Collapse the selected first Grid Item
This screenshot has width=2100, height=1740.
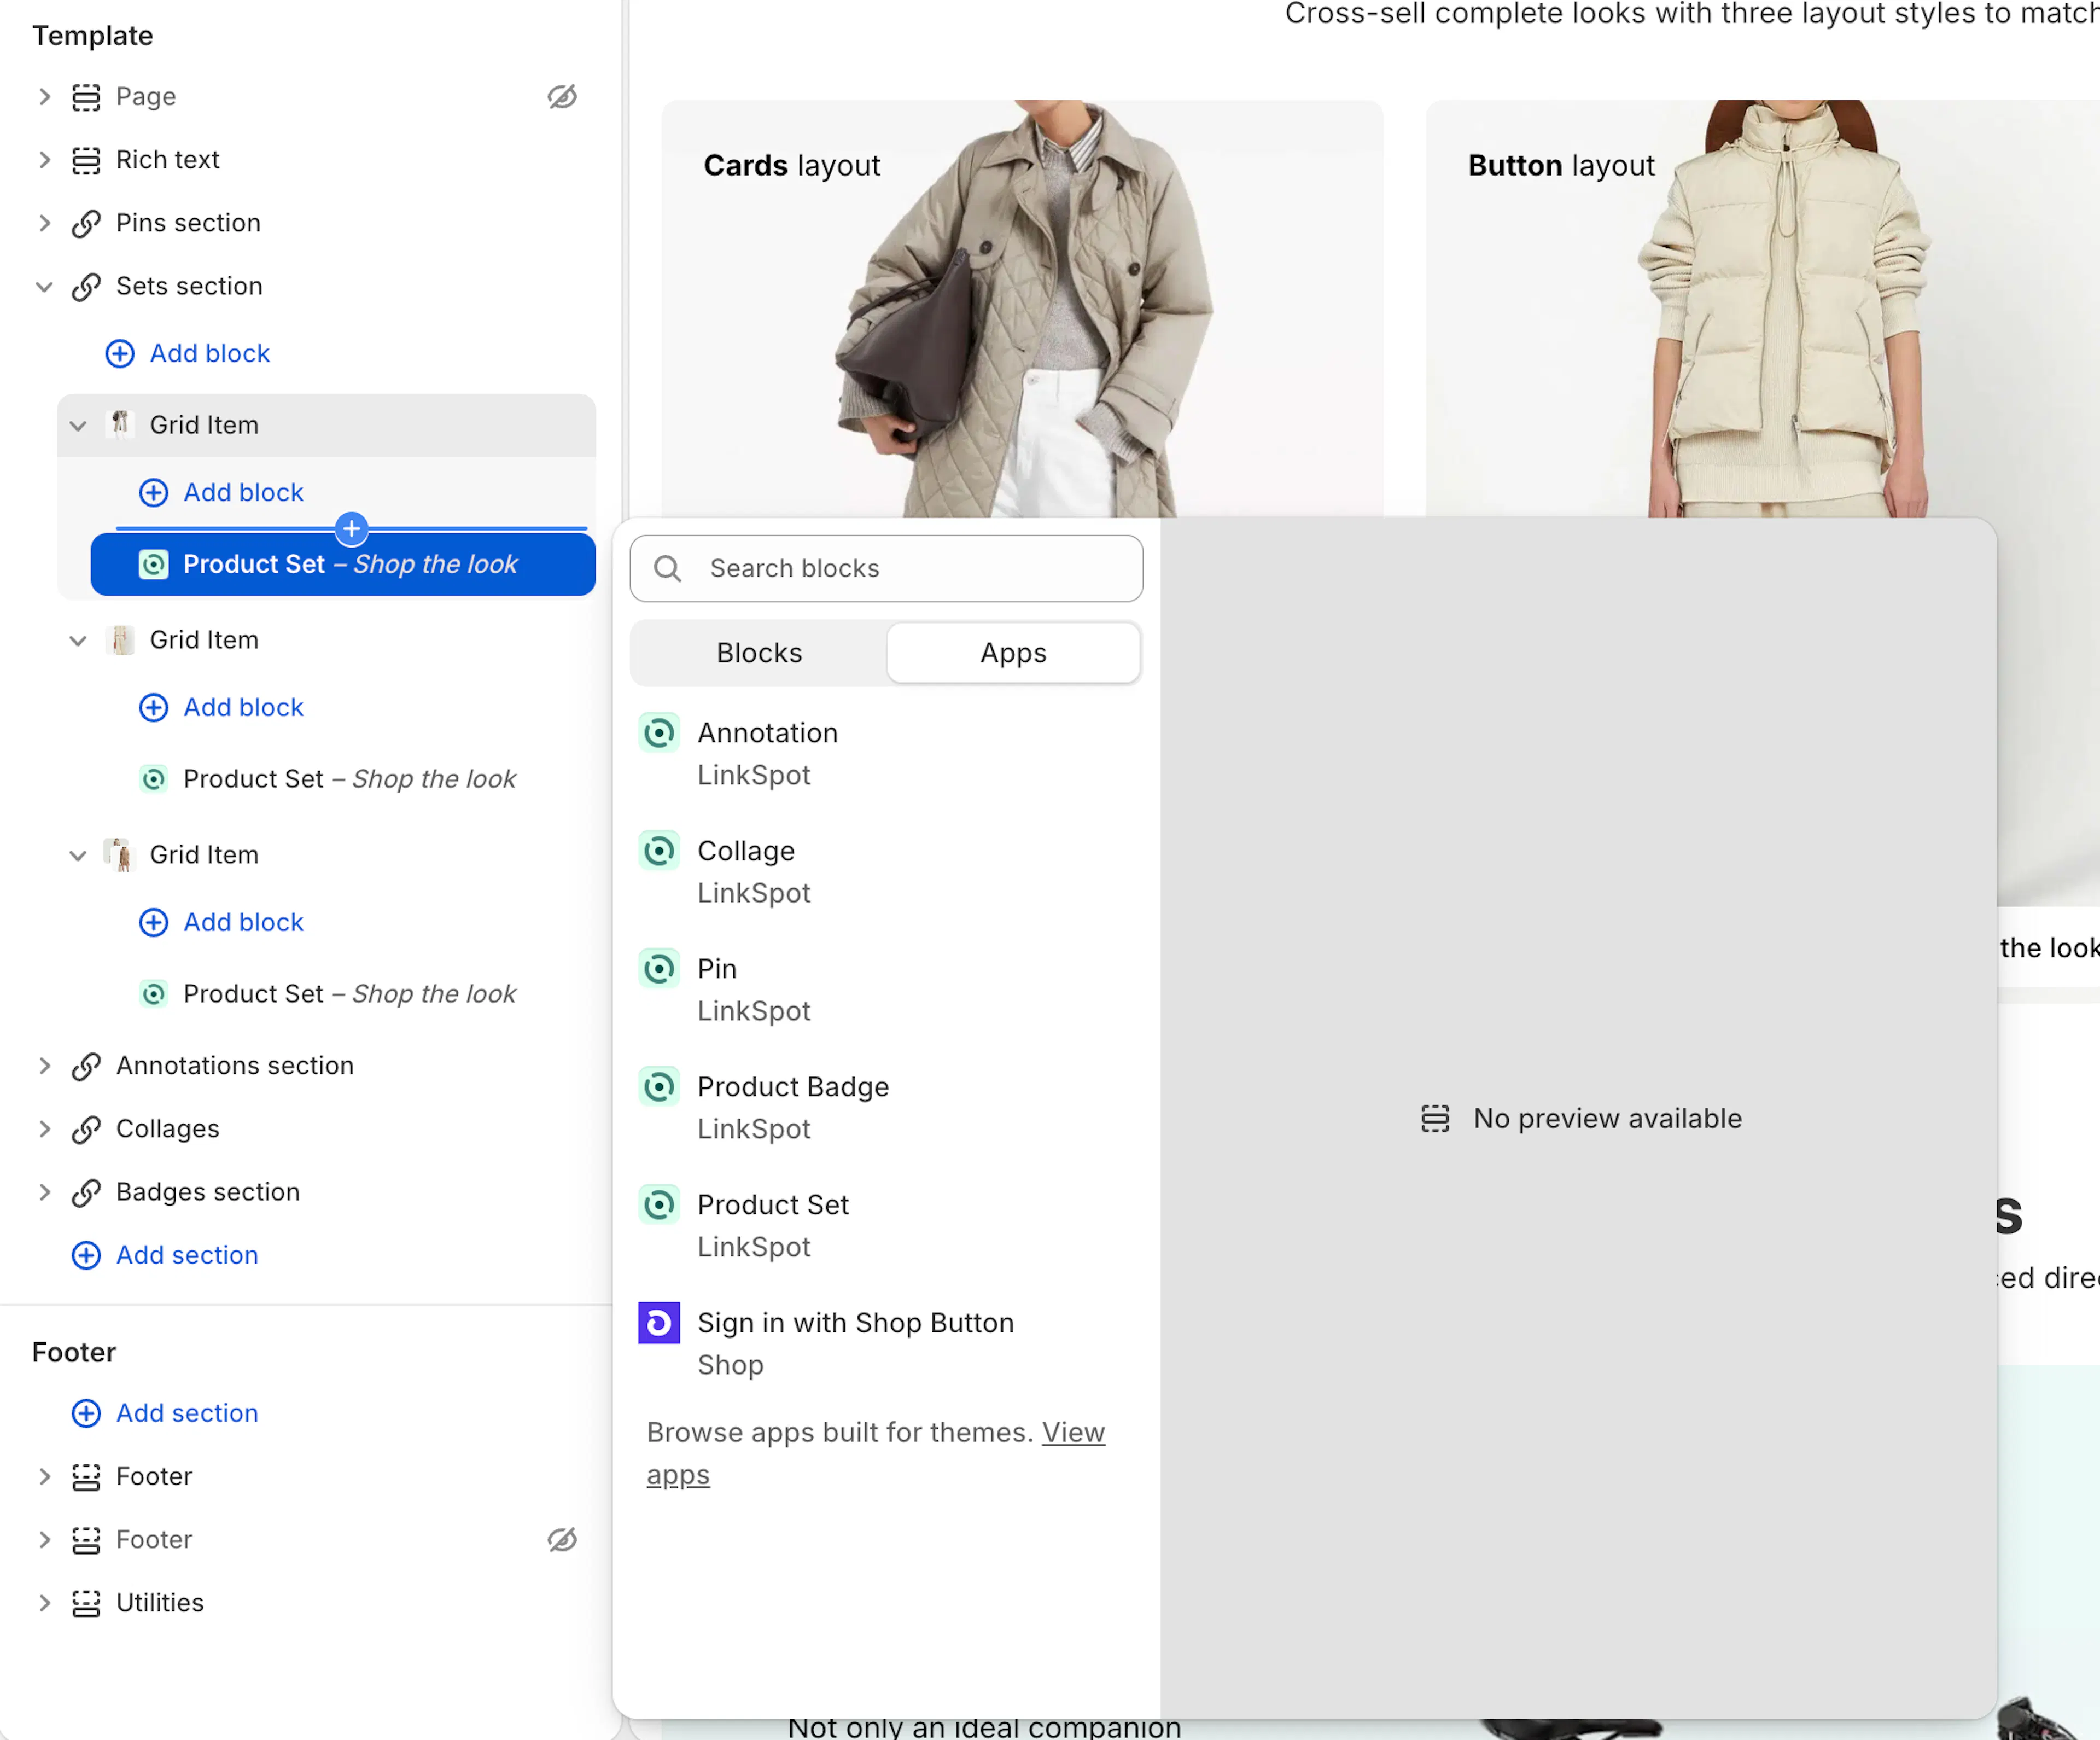pos(78,425)
